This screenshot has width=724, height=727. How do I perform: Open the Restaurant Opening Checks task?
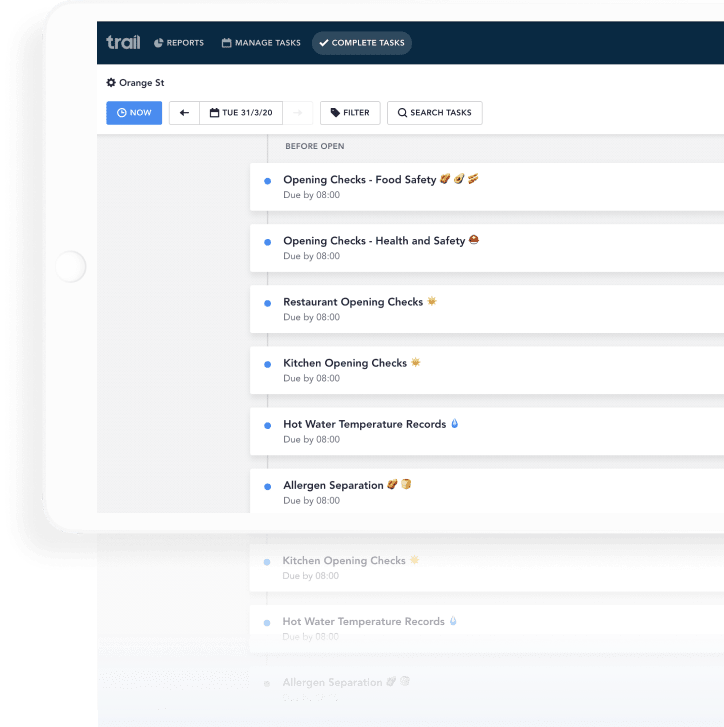point(487,309)
